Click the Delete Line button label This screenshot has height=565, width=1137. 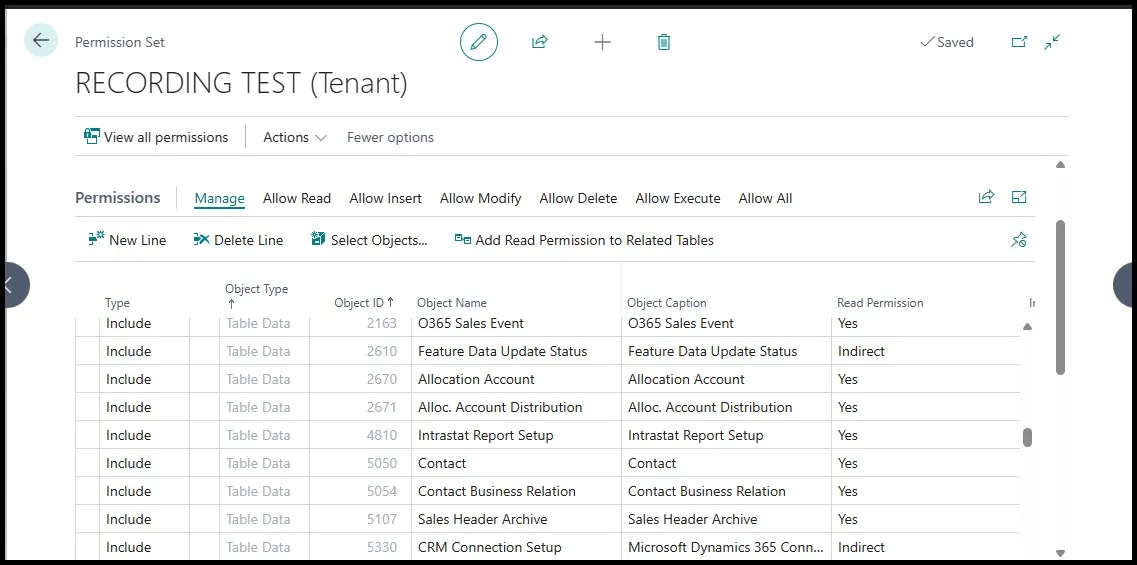tap(249, 240)
